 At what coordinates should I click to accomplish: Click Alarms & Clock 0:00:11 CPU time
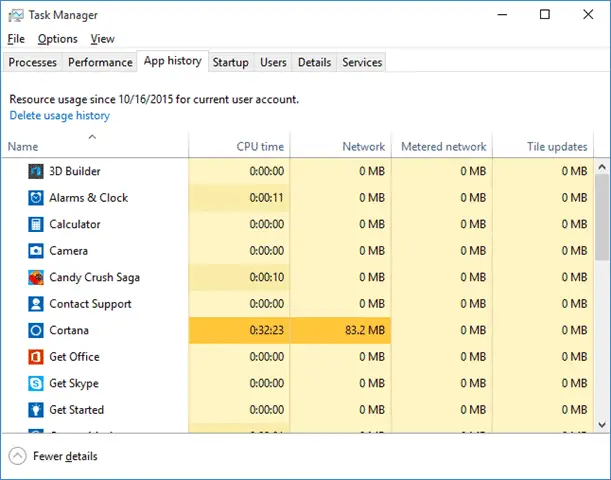point(239,198)
